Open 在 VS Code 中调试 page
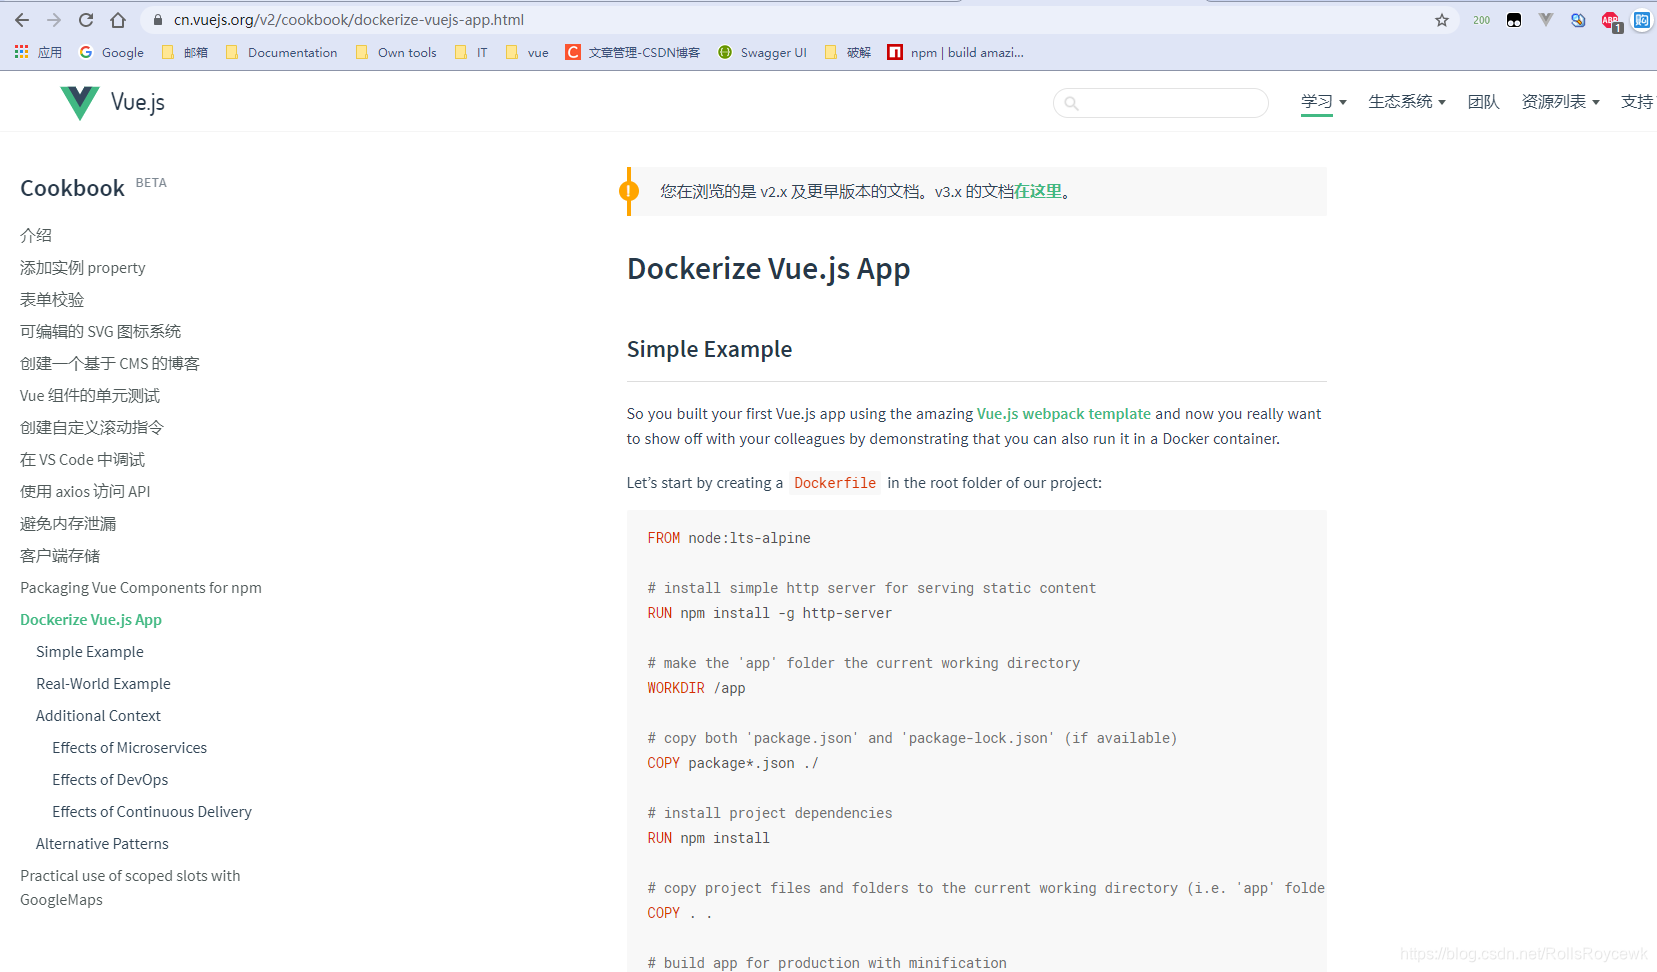The image size is (1657, 972). [83, 459]
